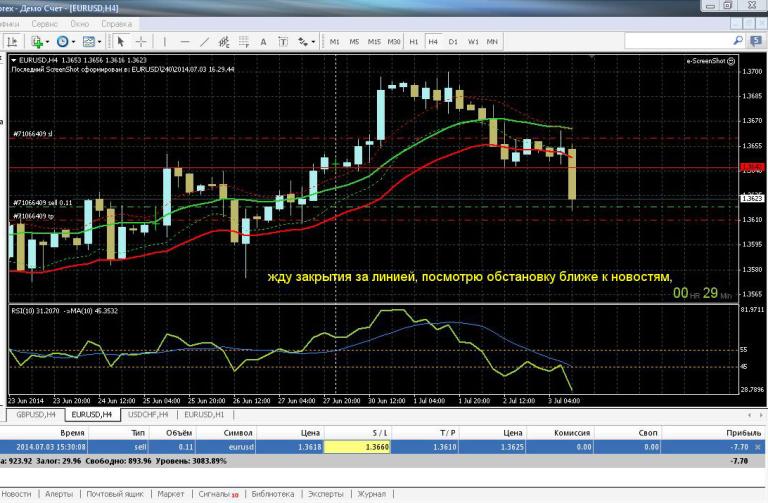
Task: Switch chart to D1 timeframe
Action: (453, 42)
